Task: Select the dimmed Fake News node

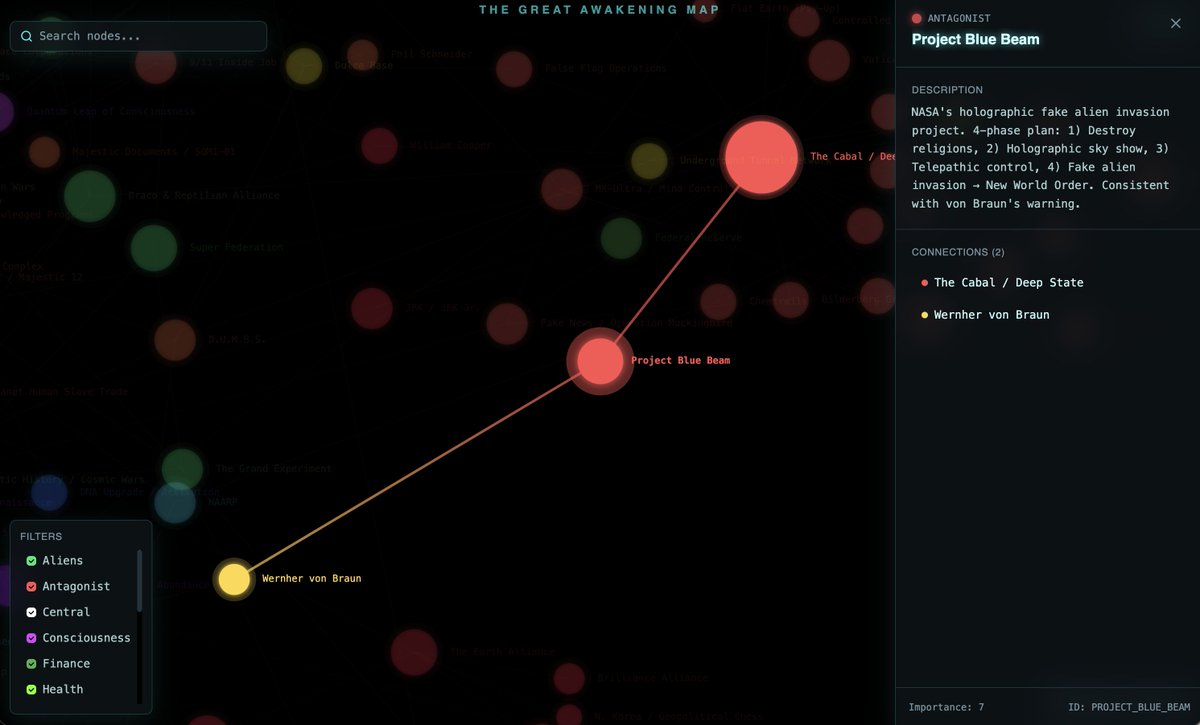Action: (x=507, y=324)
